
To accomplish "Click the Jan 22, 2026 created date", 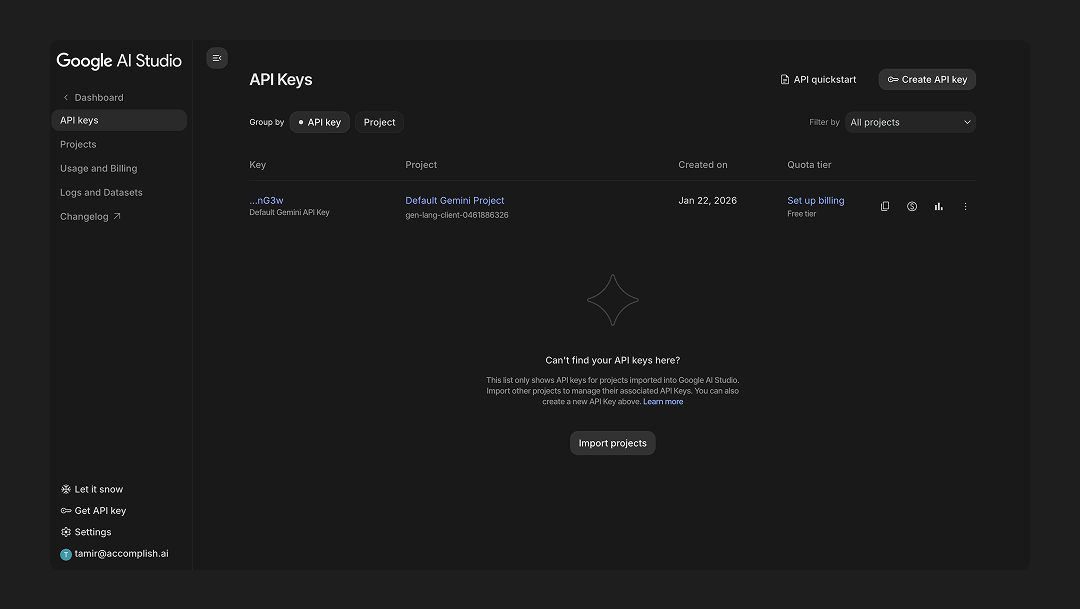I will (707, 200).
